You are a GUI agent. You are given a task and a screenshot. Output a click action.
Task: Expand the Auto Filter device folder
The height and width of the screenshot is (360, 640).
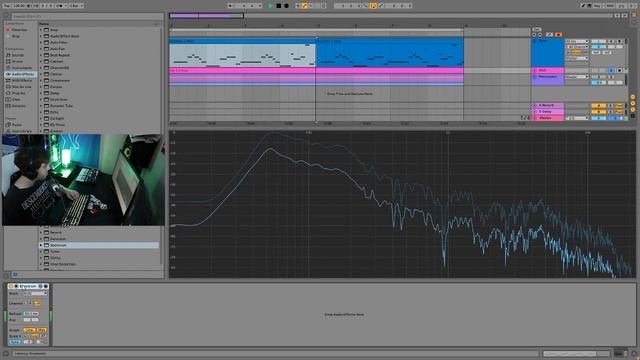41,42
